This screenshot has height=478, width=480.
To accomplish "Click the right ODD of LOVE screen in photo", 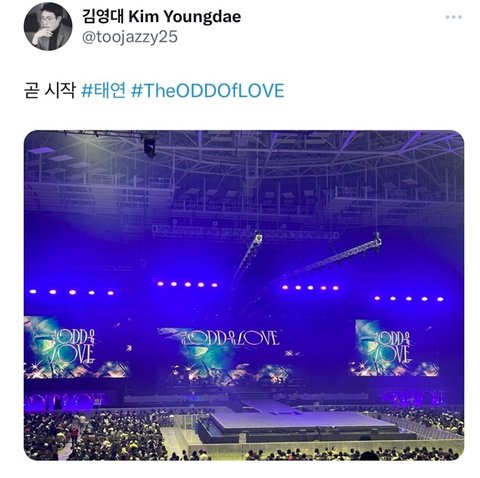I will 396,348.
